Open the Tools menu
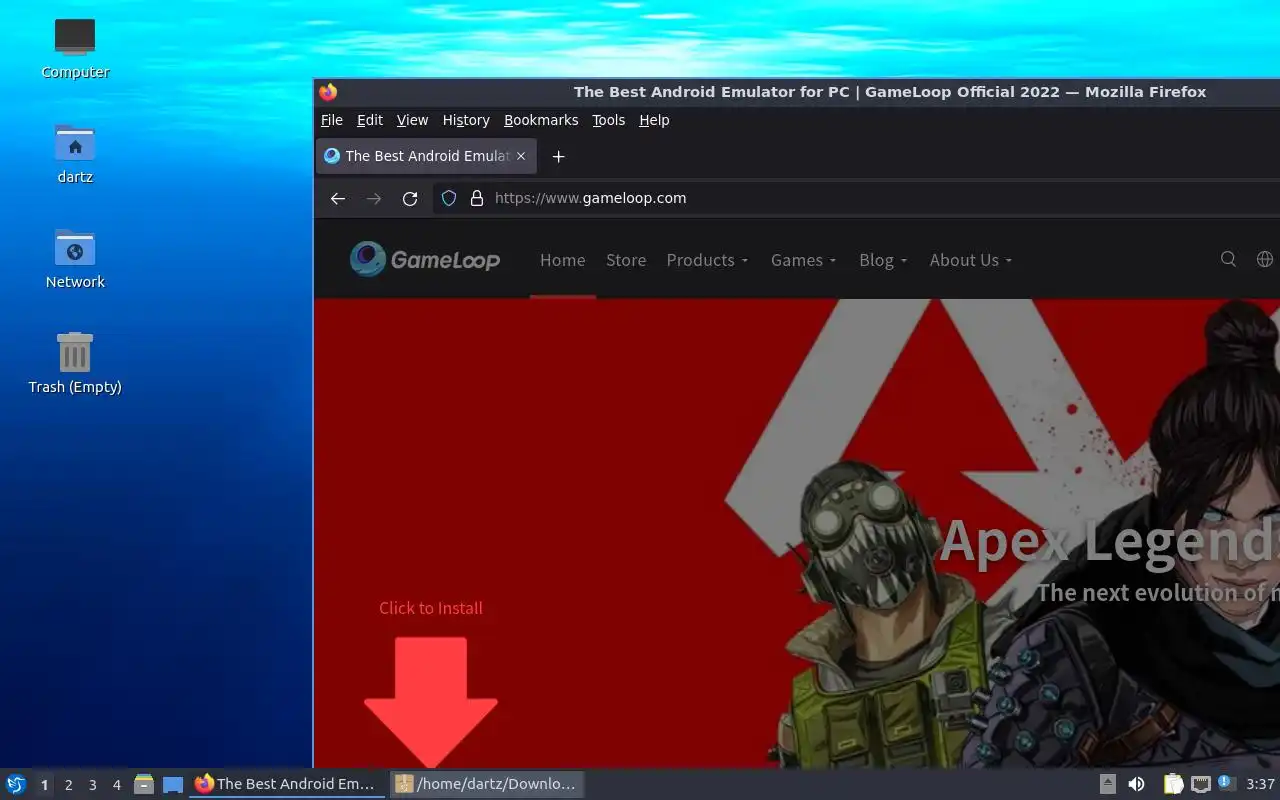Viewport: 1280px width, 800px height. click(608, 120)
